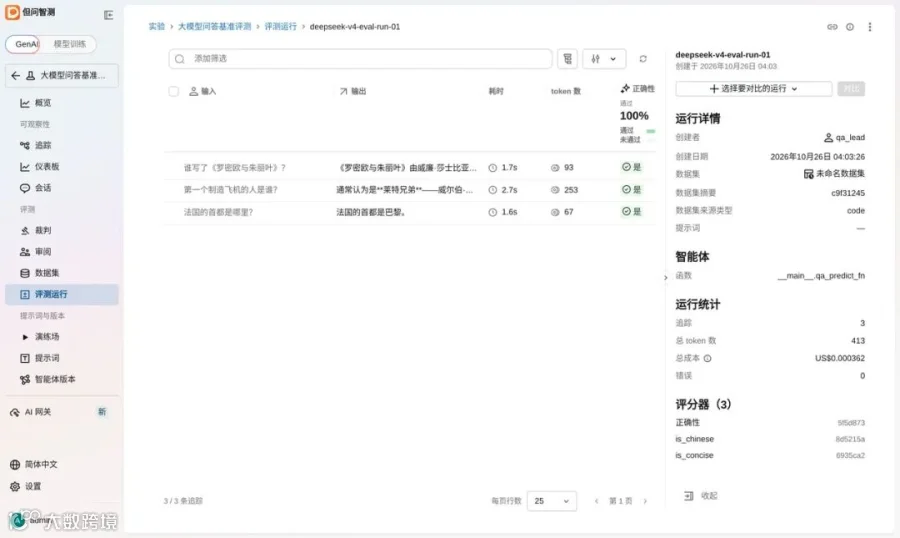900x538 pixels.
Task: Click the 评测运行 breadcrumb link
Action: click(x=281, y=26)
